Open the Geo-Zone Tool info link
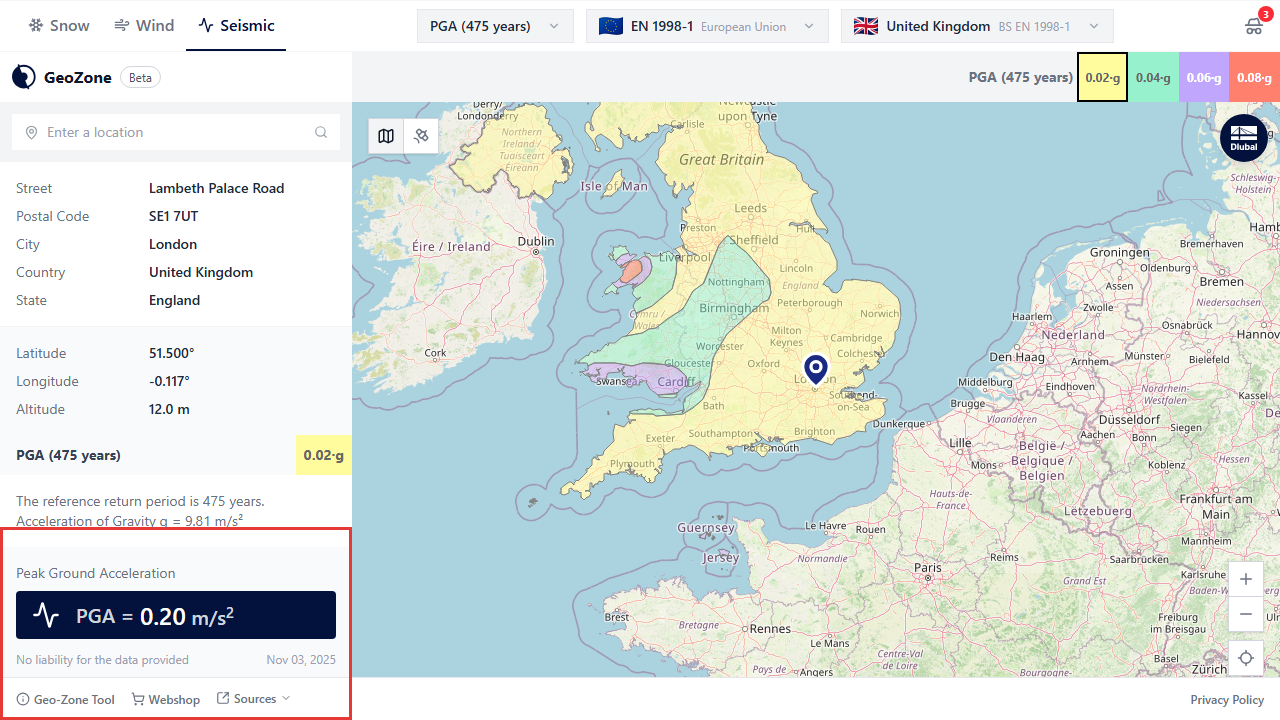Viewport: 1280px width, 720px height. [66, 700]
